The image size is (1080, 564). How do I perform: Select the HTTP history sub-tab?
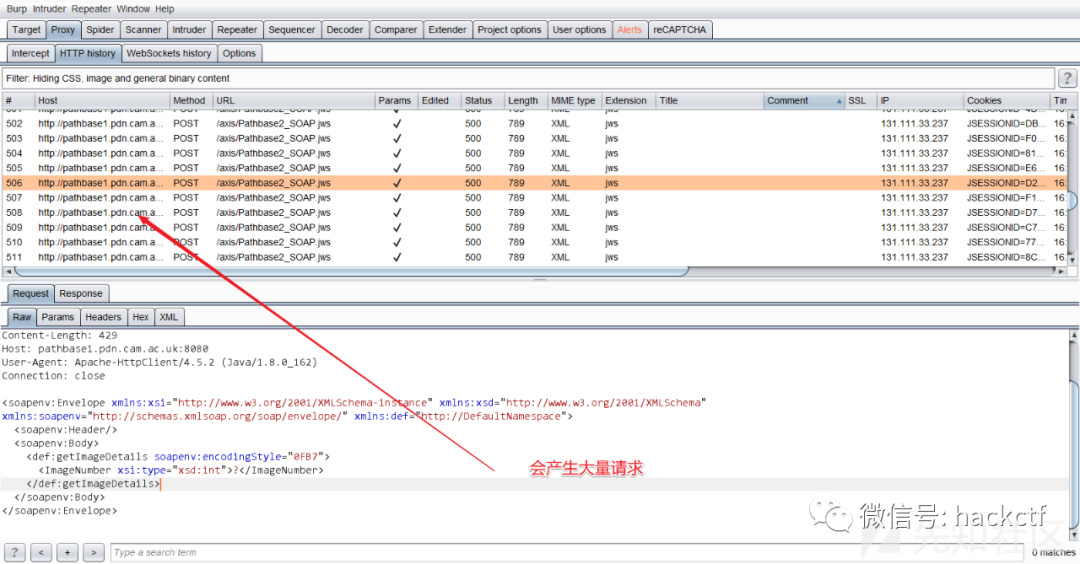pyautogui.click(x=87, y=53)
